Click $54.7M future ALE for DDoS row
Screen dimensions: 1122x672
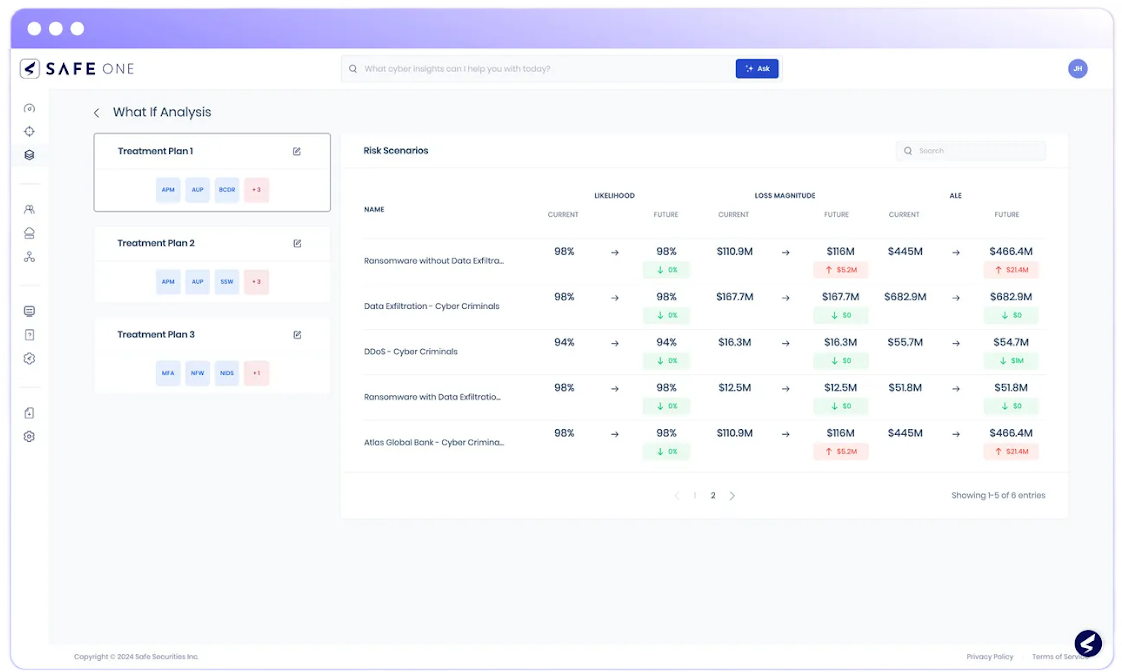click(x=1010, y=342)
